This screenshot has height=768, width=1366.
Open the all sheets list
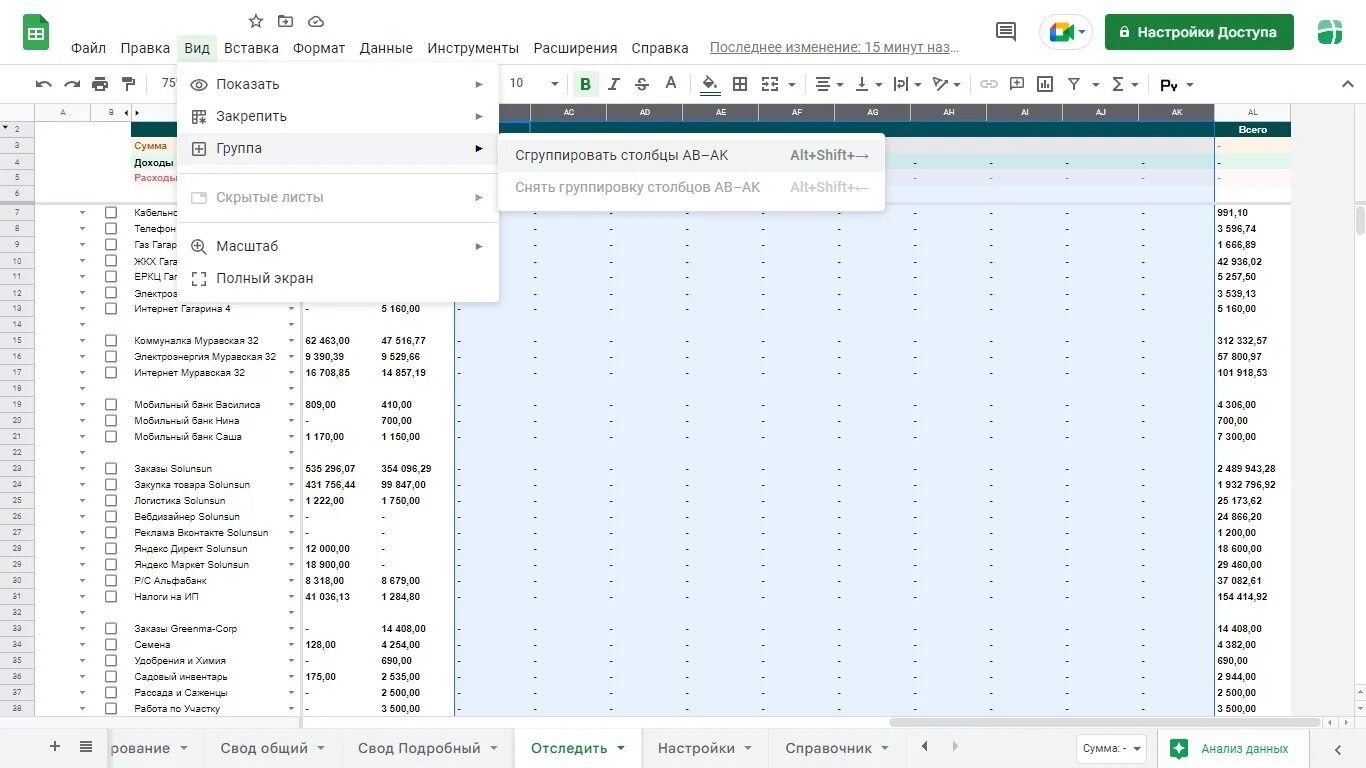pyautogui.click(x=86, y=747)
